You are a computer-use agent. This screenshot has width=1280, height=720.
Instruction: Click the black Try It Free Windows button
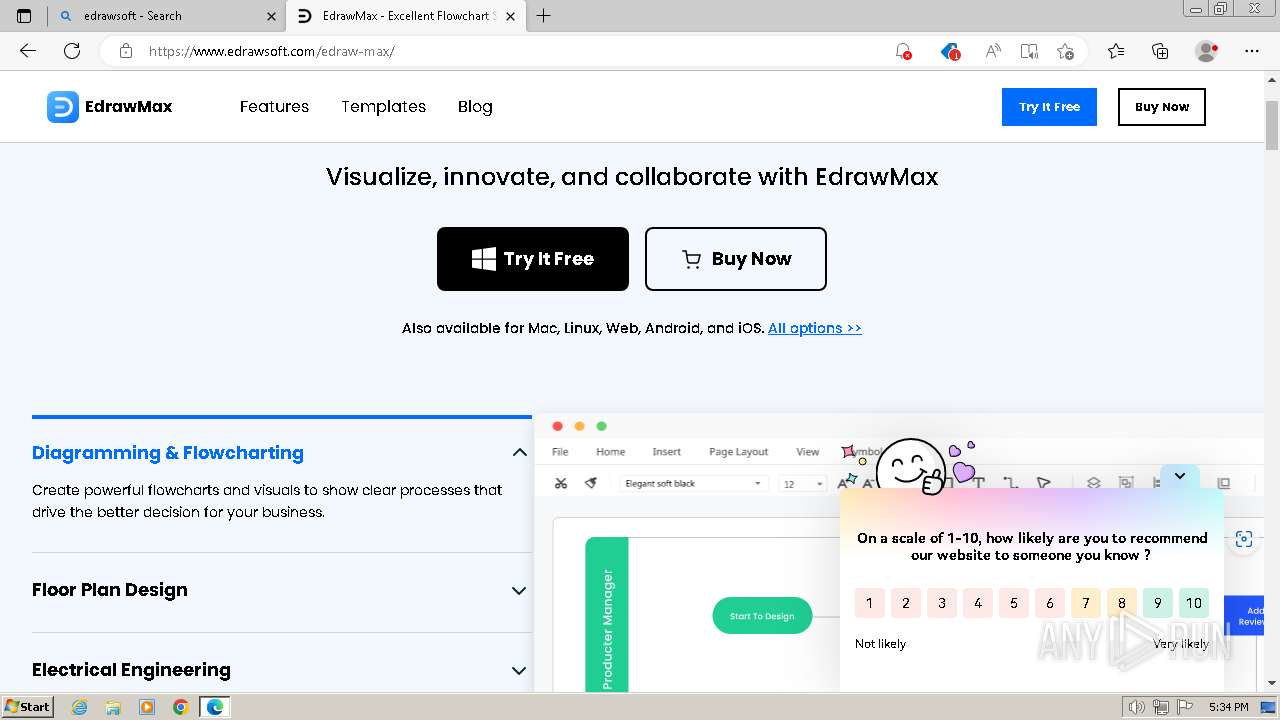(533, 259)
